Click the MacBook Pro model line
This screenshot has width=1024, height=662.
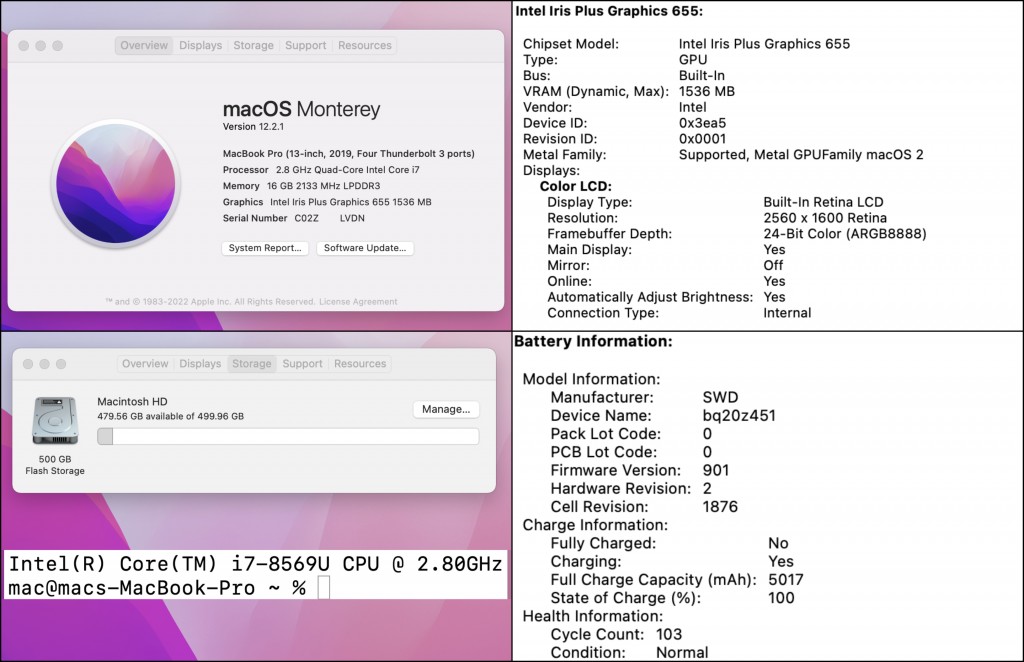(349, 154)
